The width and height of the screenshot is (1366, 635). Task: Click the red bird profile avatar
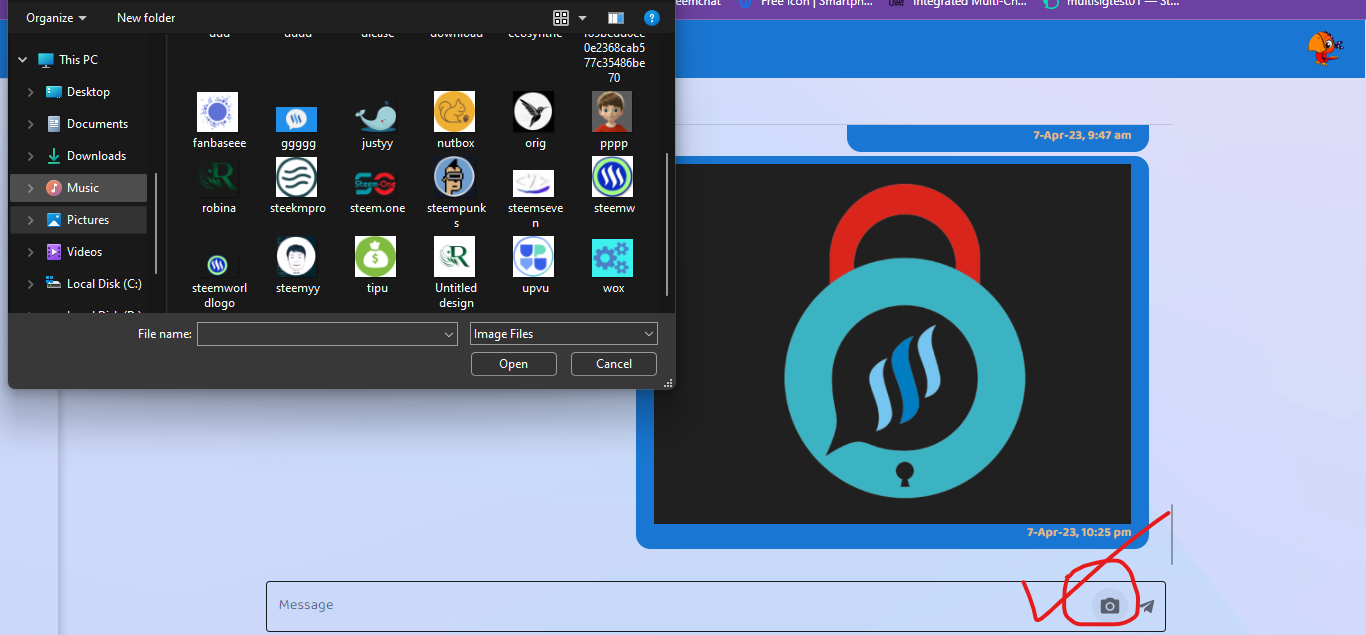[1325, 48]
